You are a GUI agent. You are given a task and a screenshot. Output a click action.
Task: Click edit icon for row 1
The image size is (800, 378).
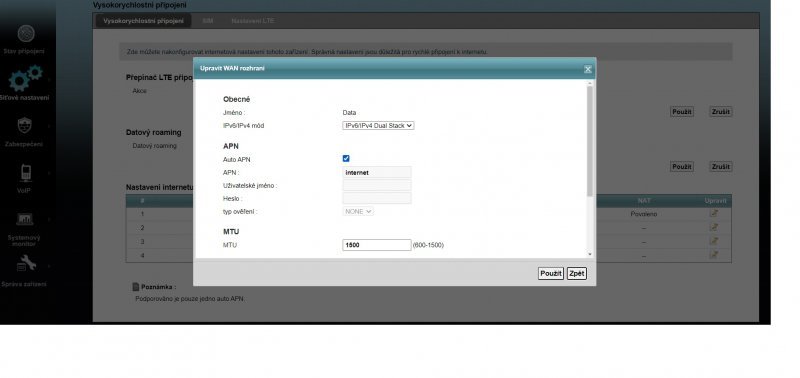(714, 214)
